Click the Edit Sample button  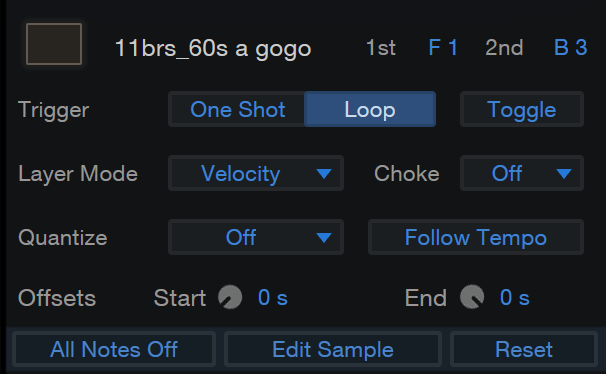tap(333, 349)
